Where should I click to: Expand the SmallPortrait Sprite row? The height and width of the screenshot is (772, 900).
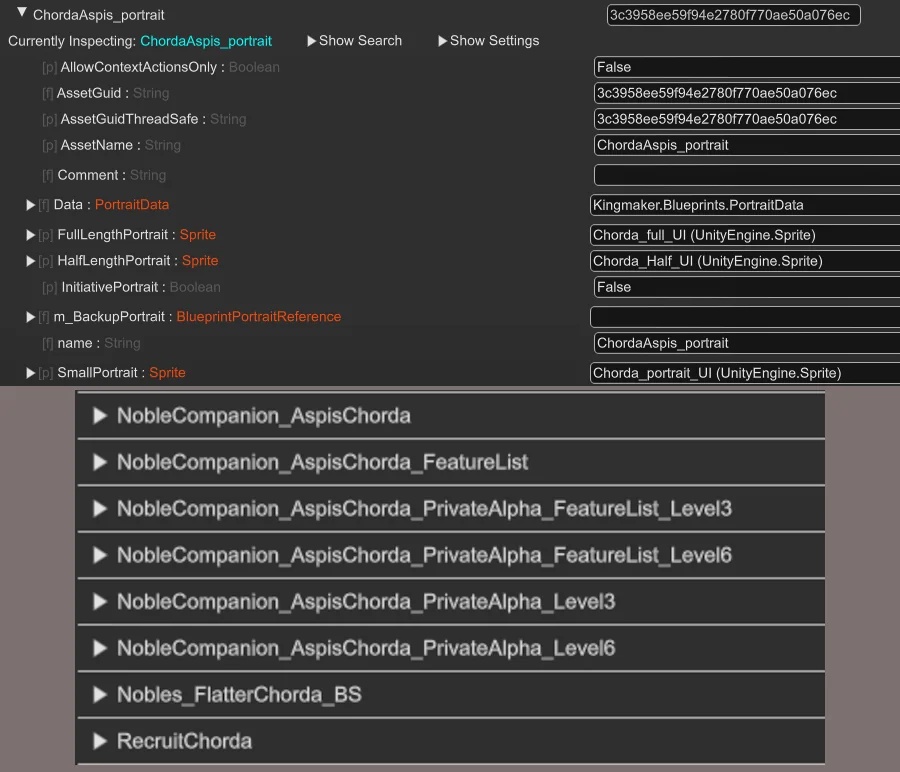[x=30, y=373]
